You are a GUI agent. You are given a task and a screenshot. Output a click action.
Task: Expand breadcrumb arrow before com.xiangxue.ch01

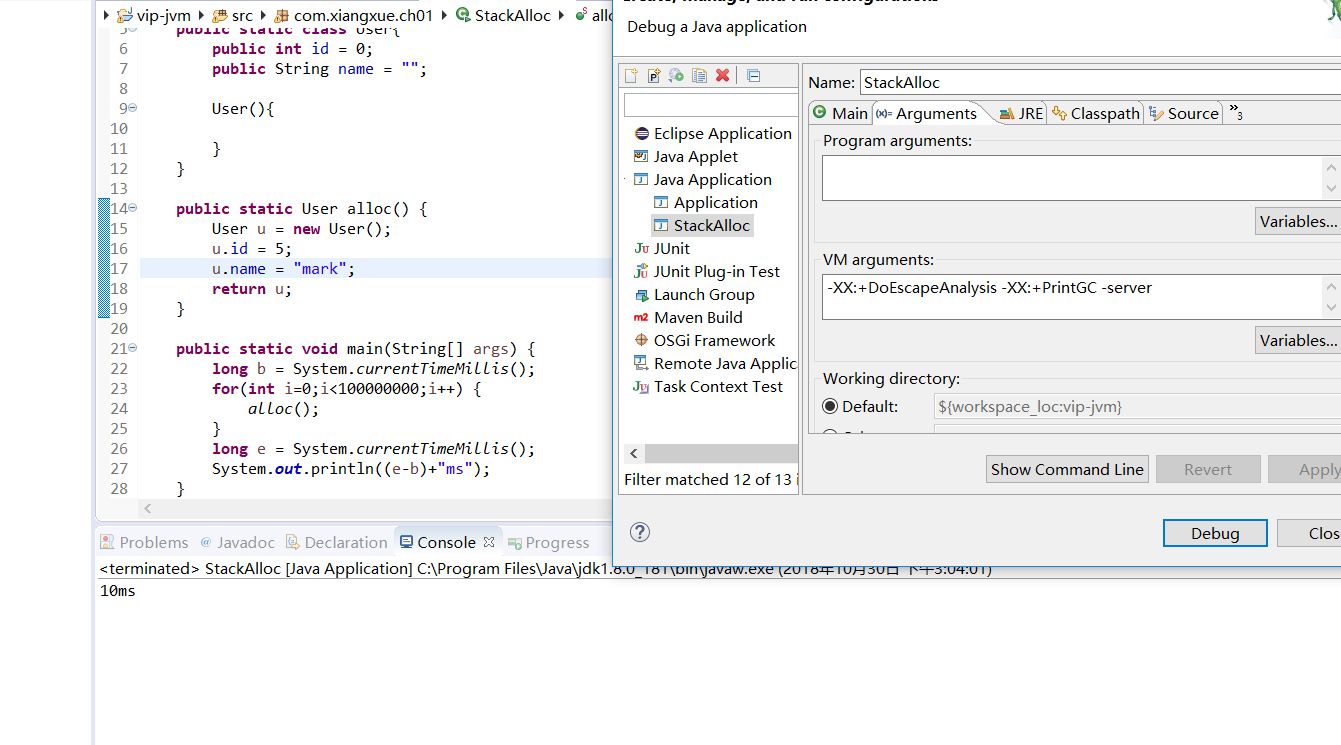(264, 15)
